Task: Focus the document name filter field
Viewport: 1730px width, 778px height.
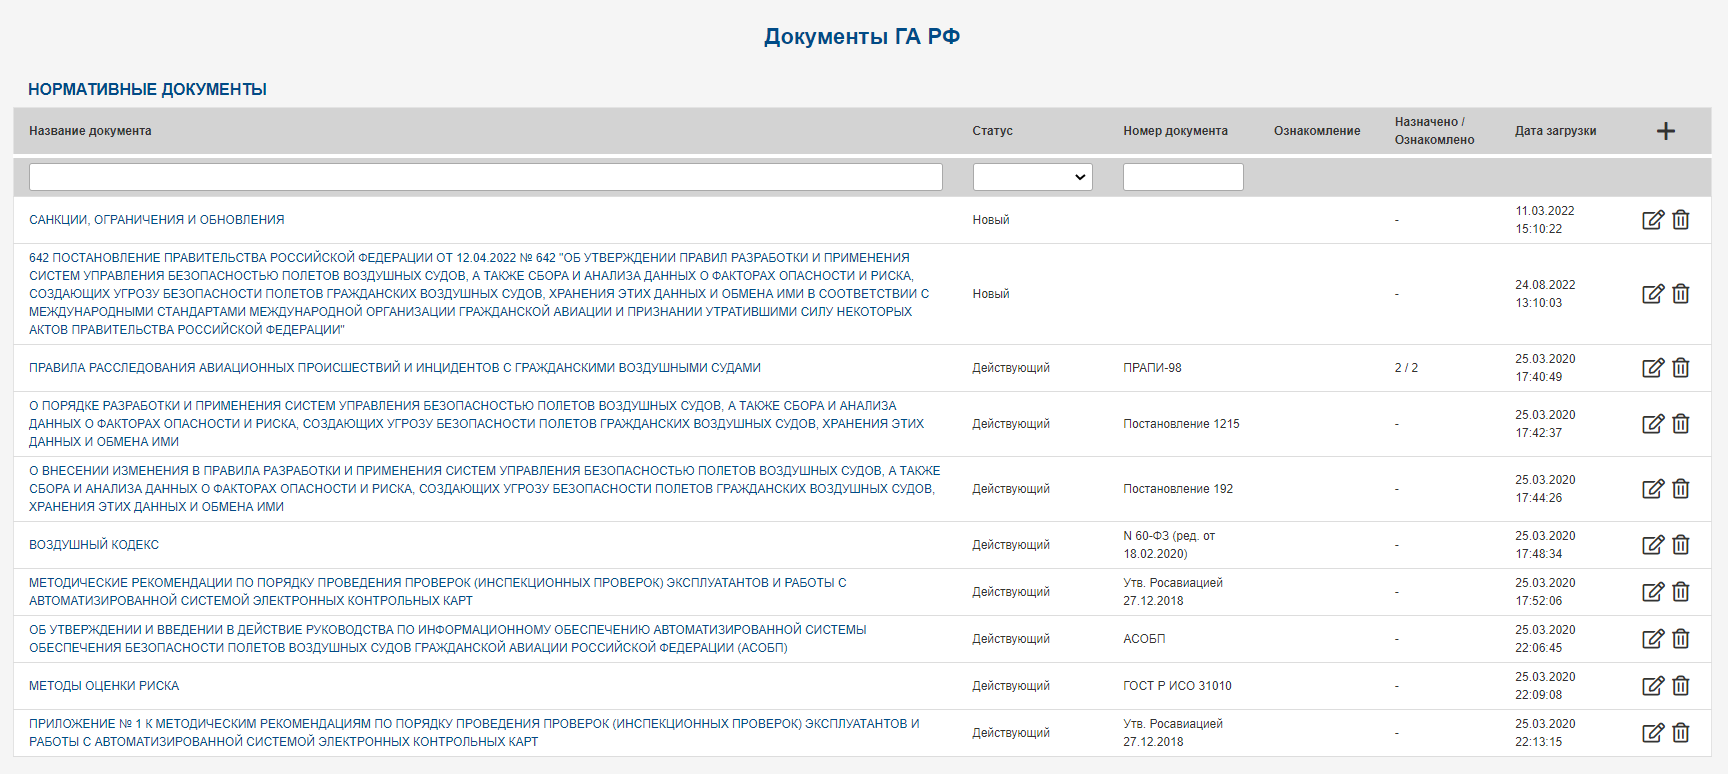Action: tap(486, 177)
